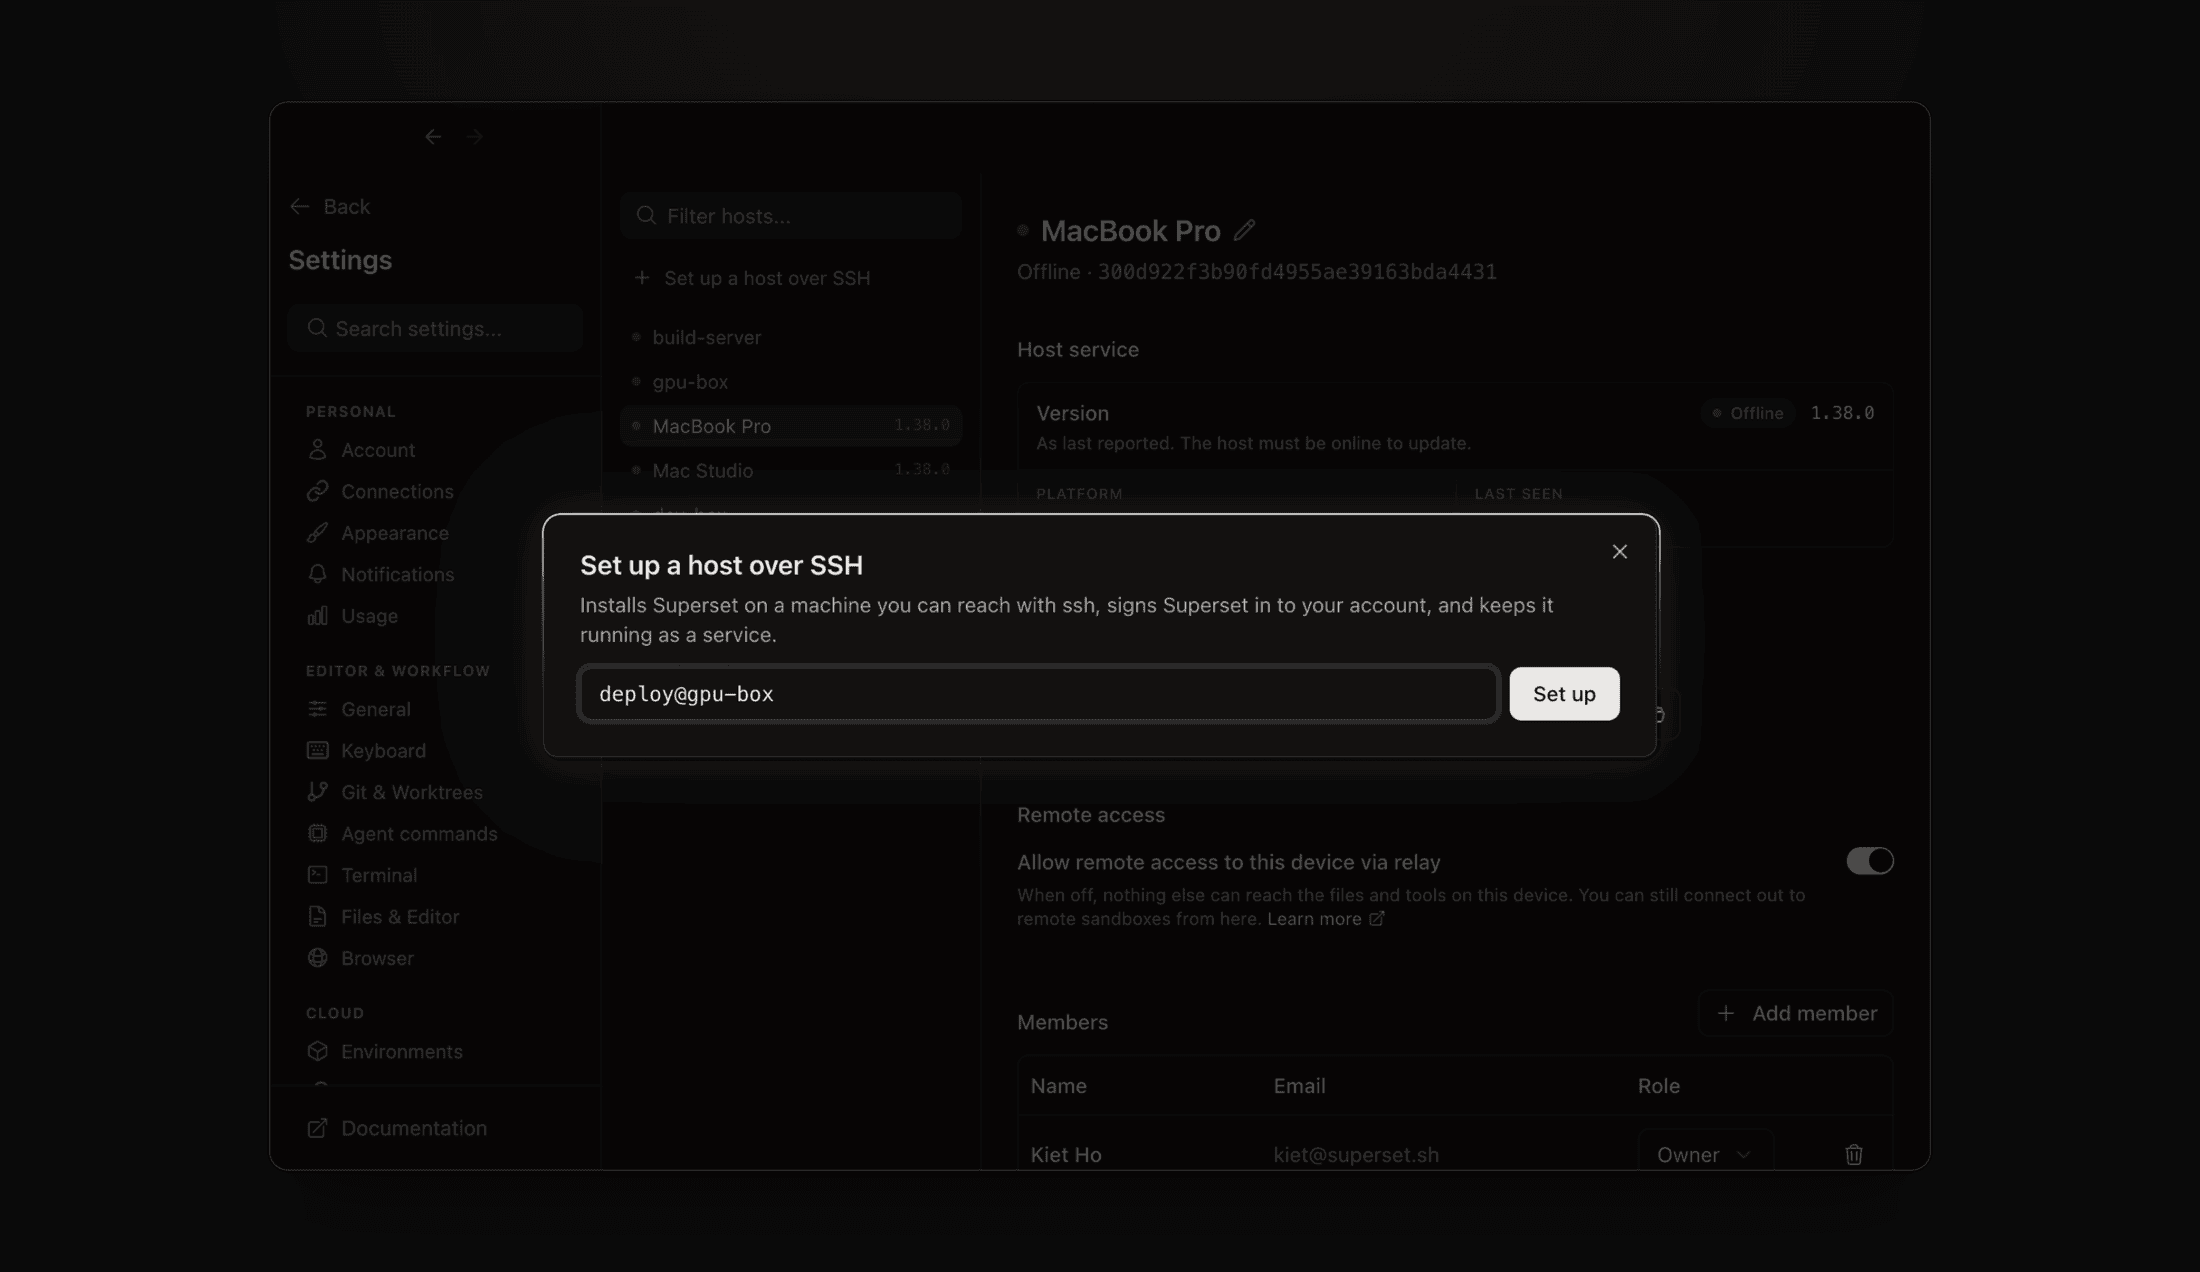The image size is (2200, 1272).
Task: Click the Usage chart icon
Action: [317, 617]
